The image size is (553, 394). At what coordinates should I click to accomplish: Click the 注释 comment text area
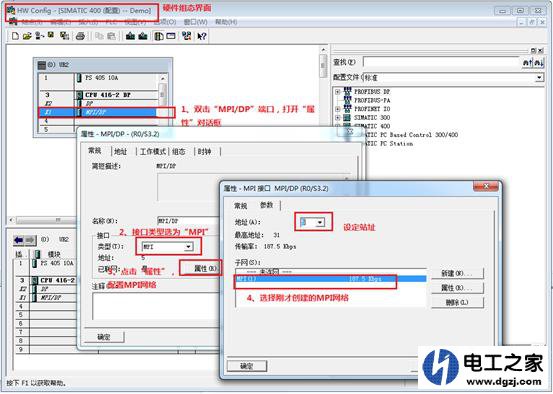(x=156, y=307)
